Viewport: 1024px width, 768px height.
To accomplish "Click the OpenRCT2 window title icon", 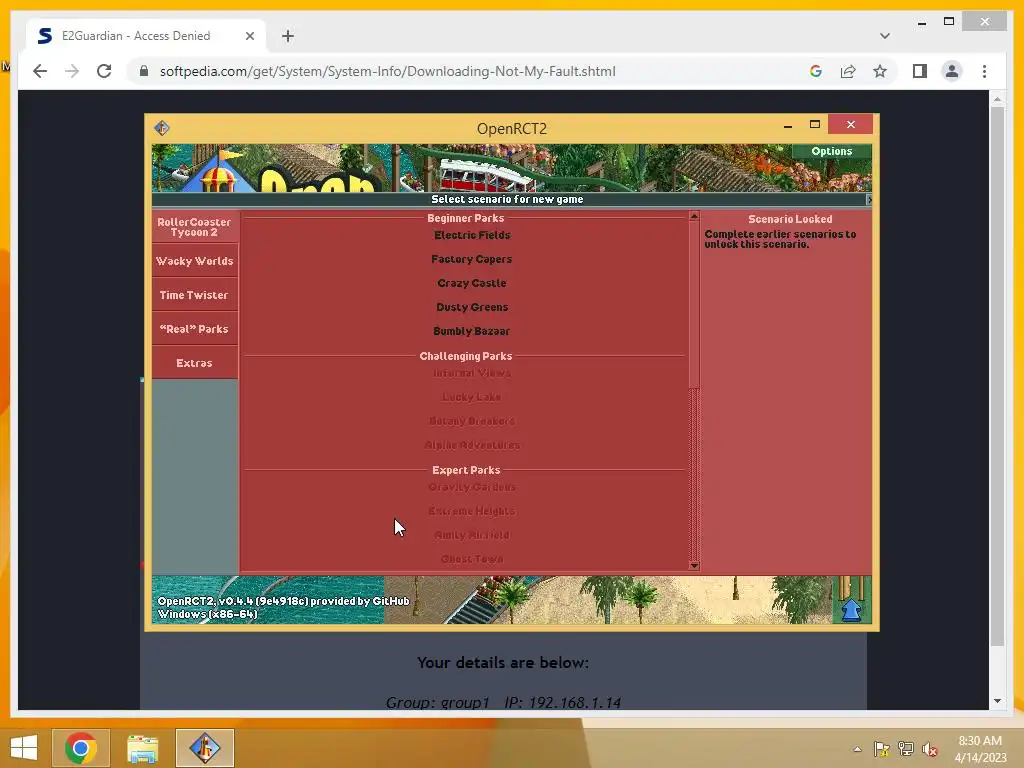I will click(x=162, y=128).
